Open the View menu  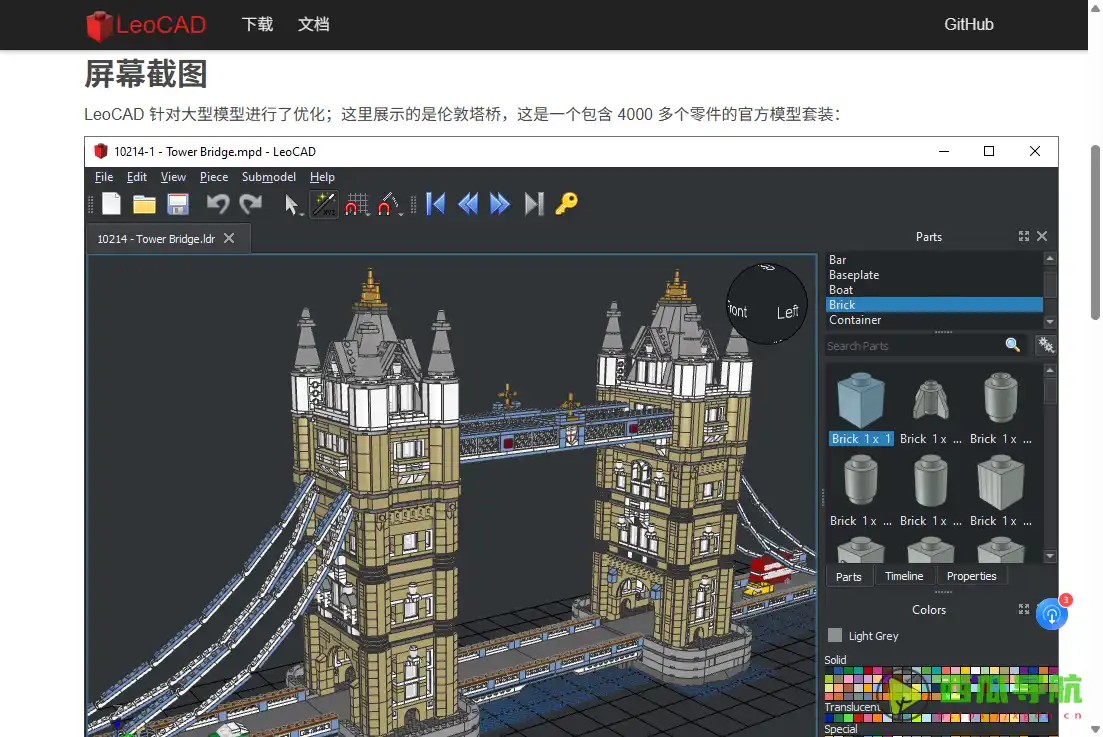click(173, 177)
